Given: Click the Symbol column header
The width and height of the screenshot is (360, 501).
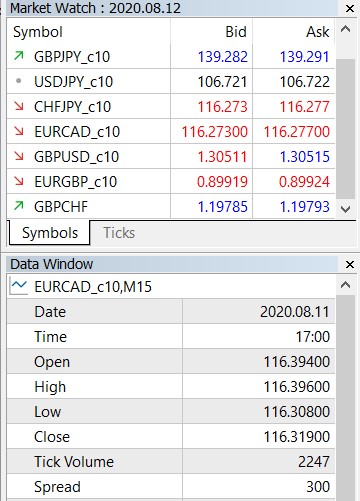Looking at the screenshot, I should pos(89,32).
